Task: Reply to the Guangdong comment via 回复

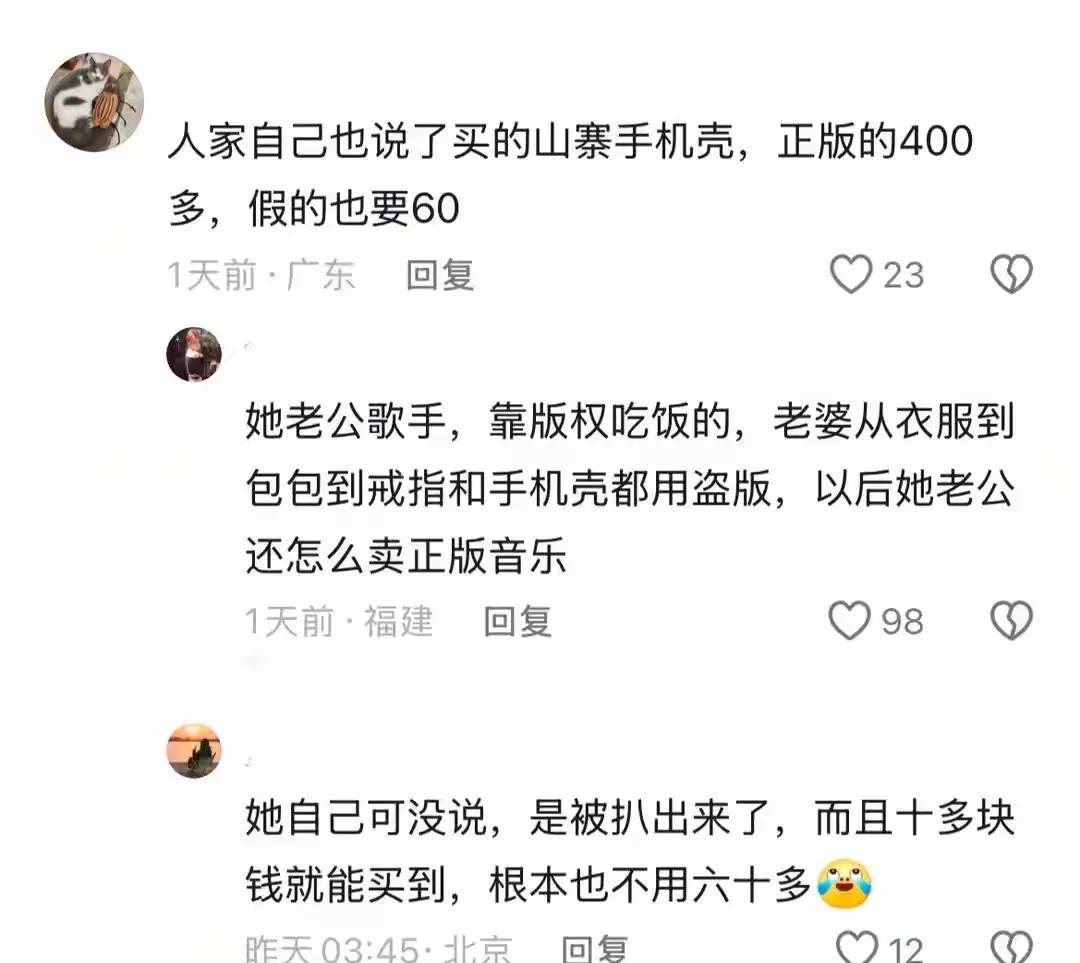Action: 440,275
